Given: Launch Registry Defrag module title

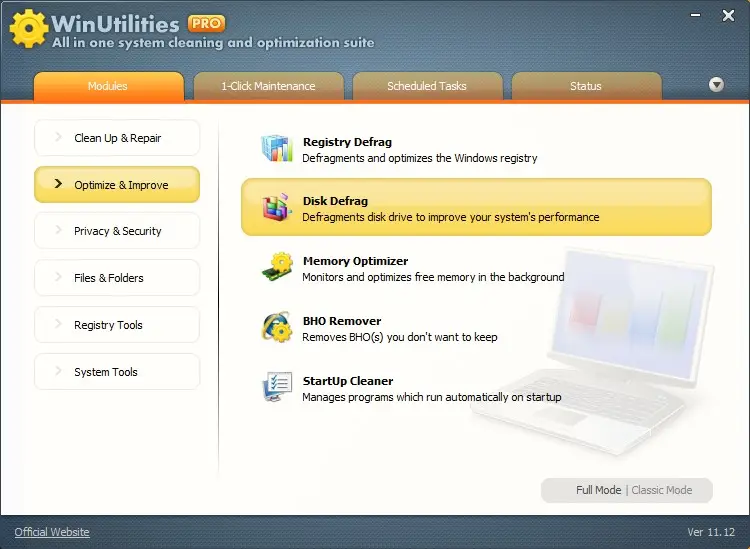Looking at the screenshot, I should 347,142.
